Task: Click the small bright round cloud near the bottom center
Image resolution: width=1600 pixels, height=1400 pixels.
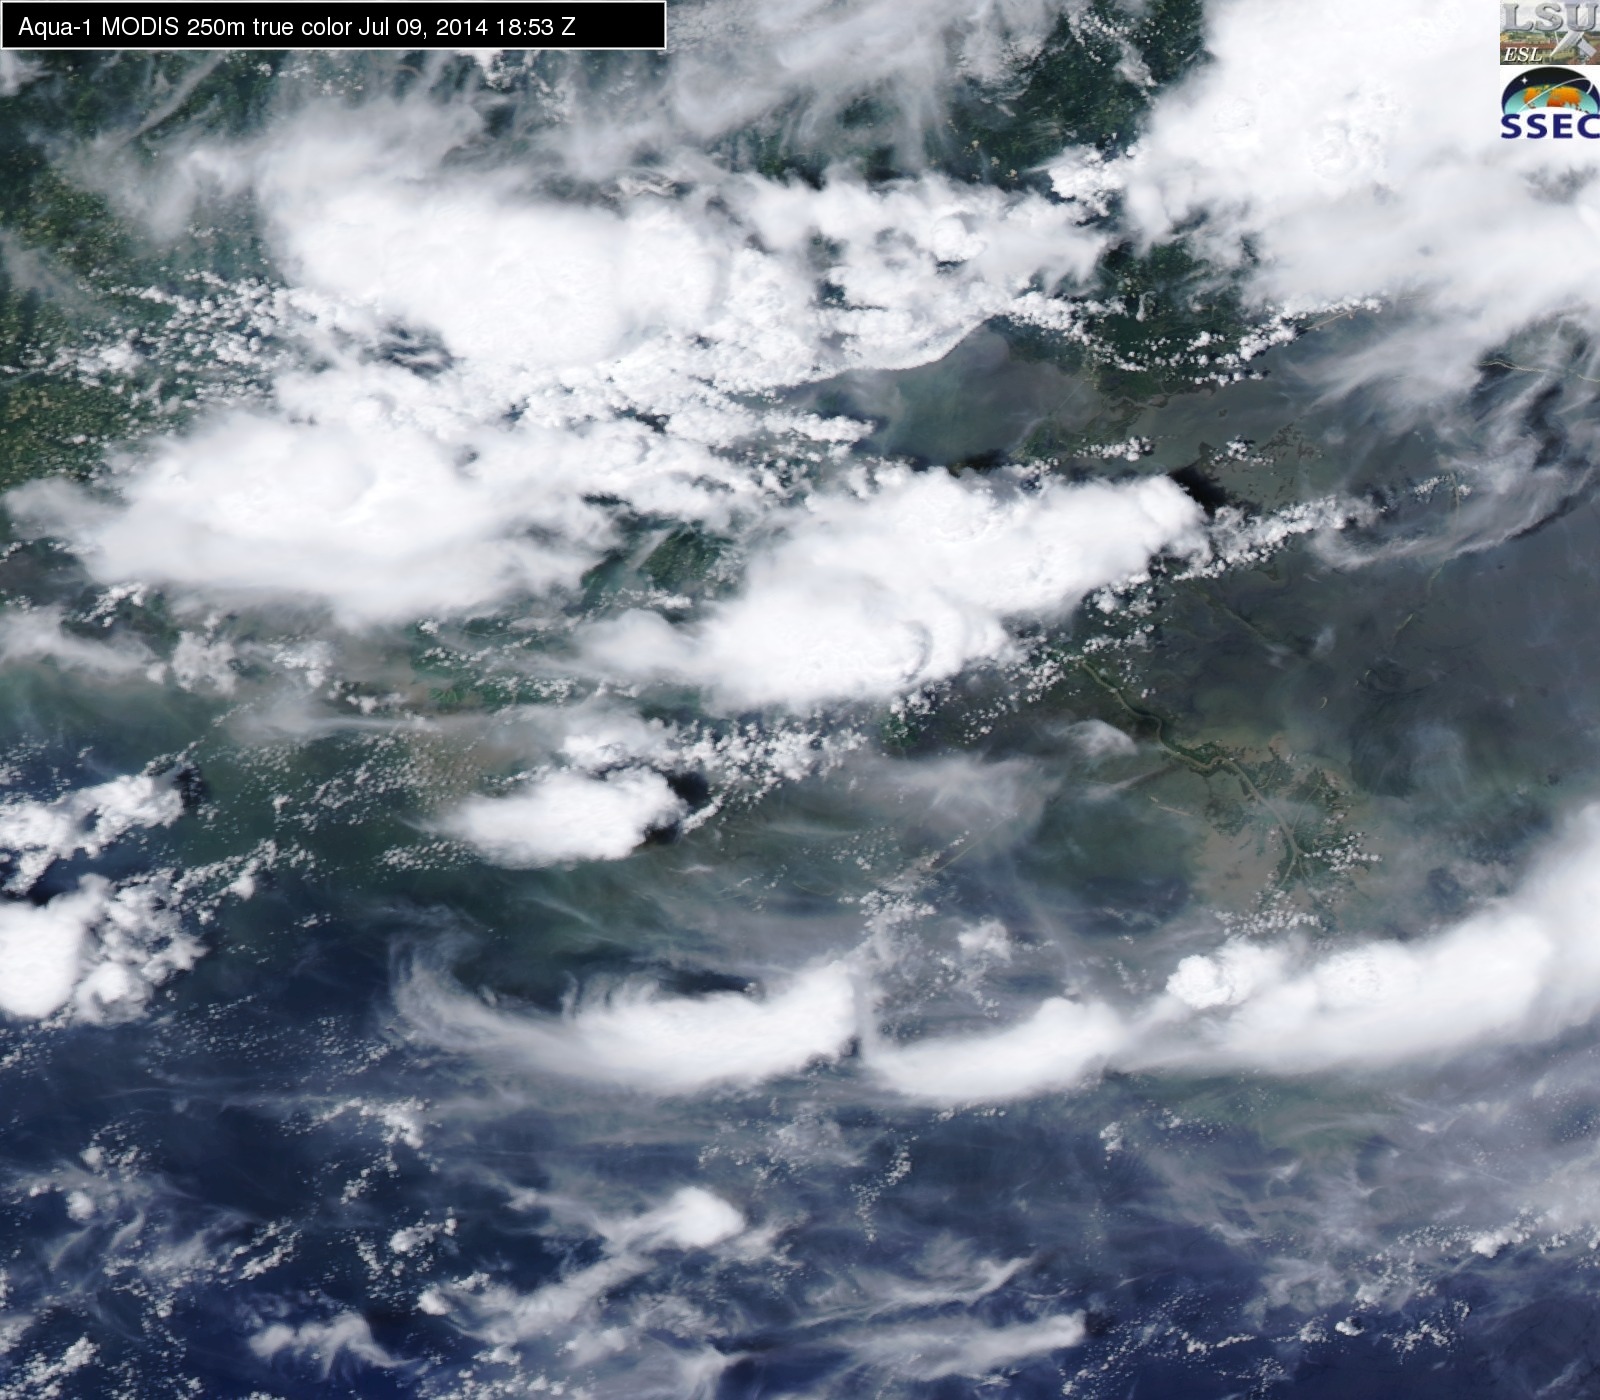Action: point(700,1217)
